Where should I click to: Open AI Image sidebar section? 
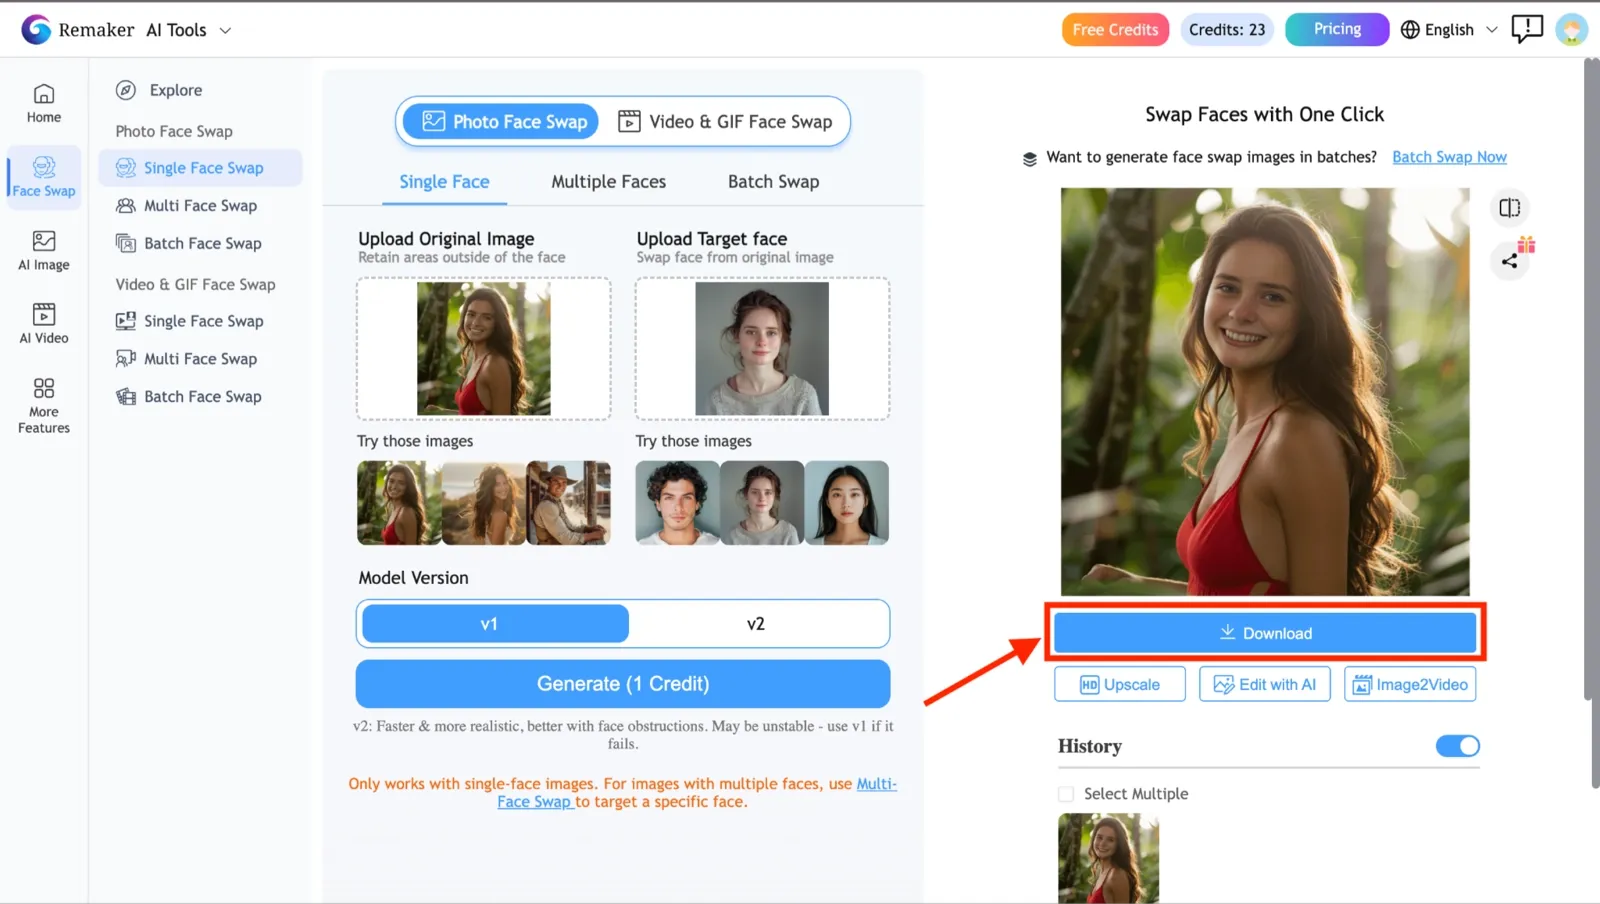(44, 251)
